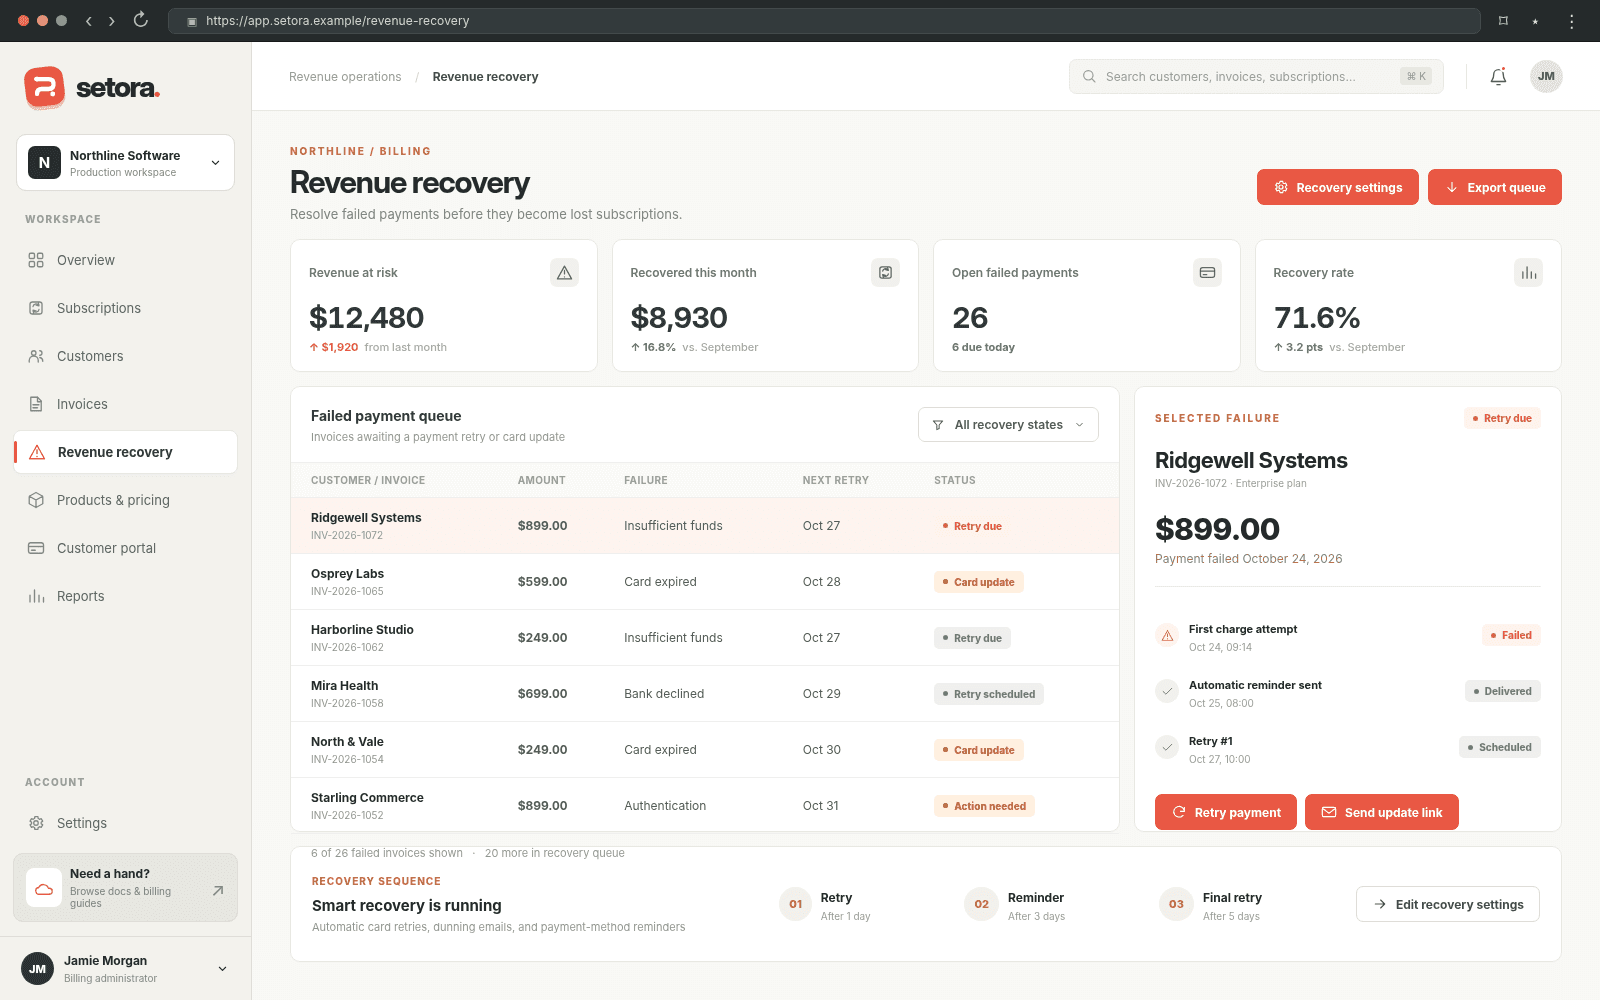Click the Setora logo icon

click(x=44, y=88)
